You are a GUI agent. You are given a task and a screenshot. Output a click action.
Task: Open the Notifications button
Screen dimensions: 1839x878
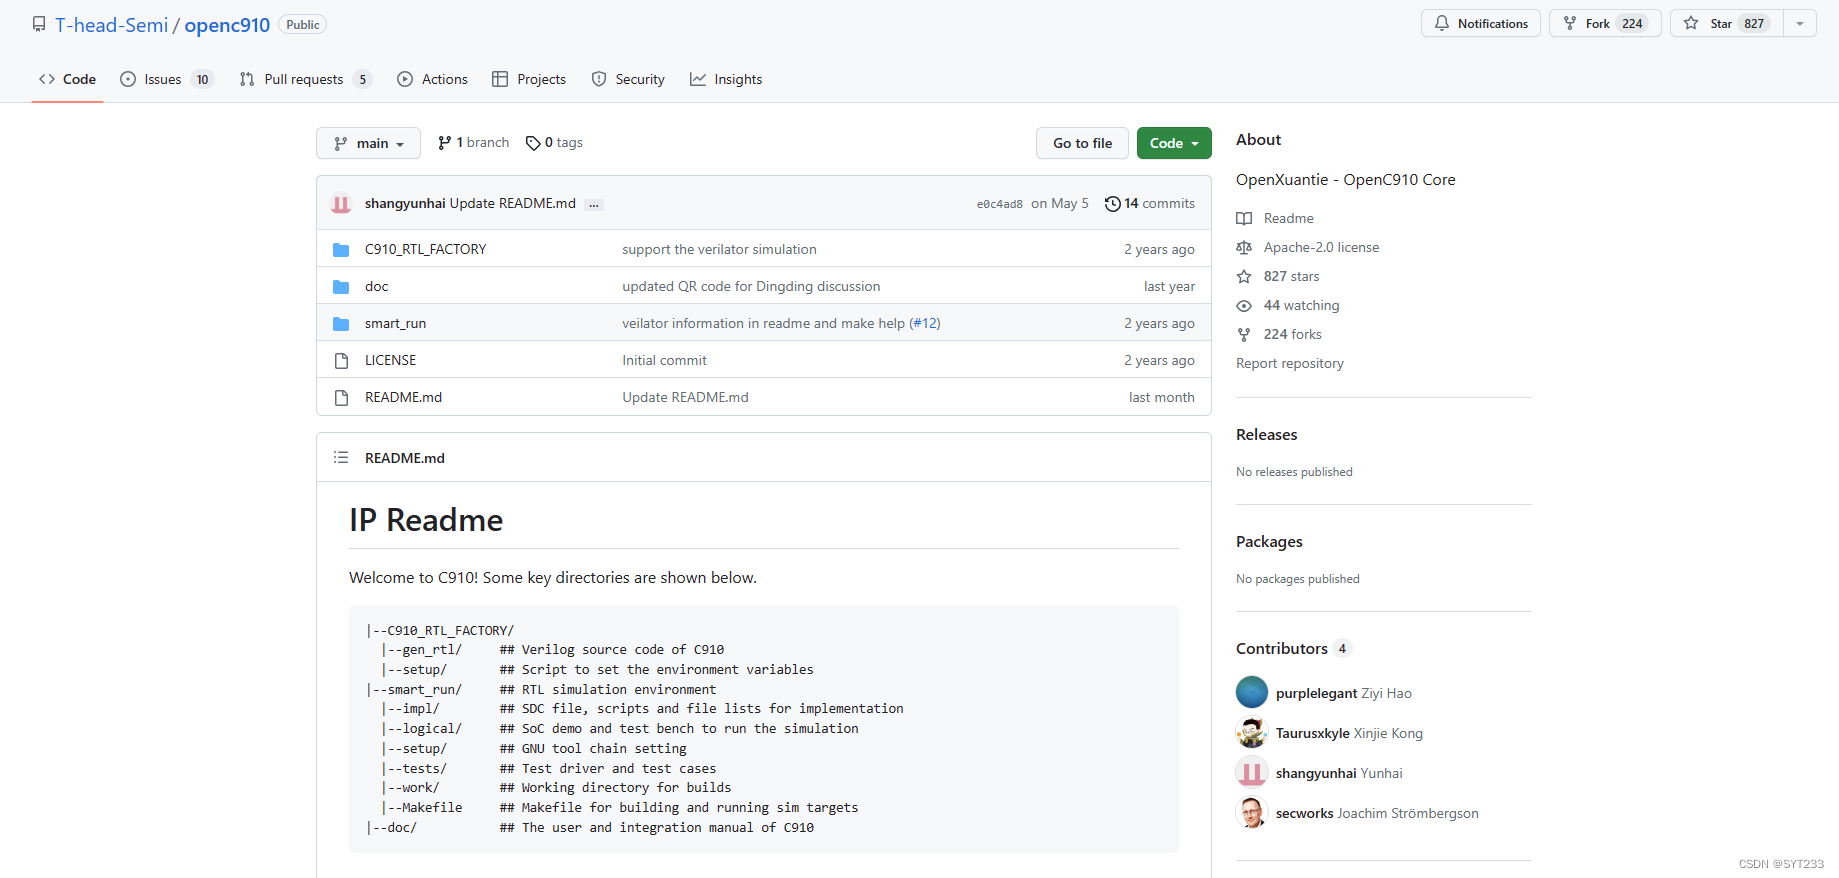pos(1481,23)
